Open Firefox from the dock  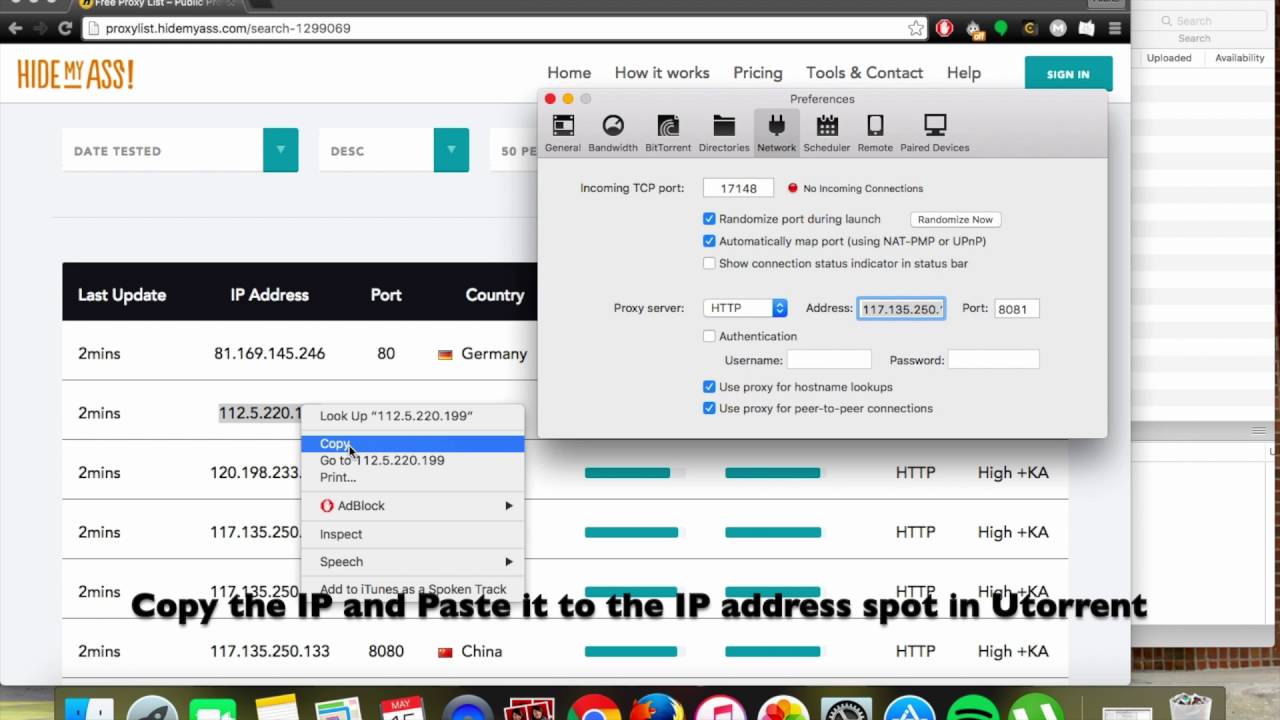coord(657,709)
